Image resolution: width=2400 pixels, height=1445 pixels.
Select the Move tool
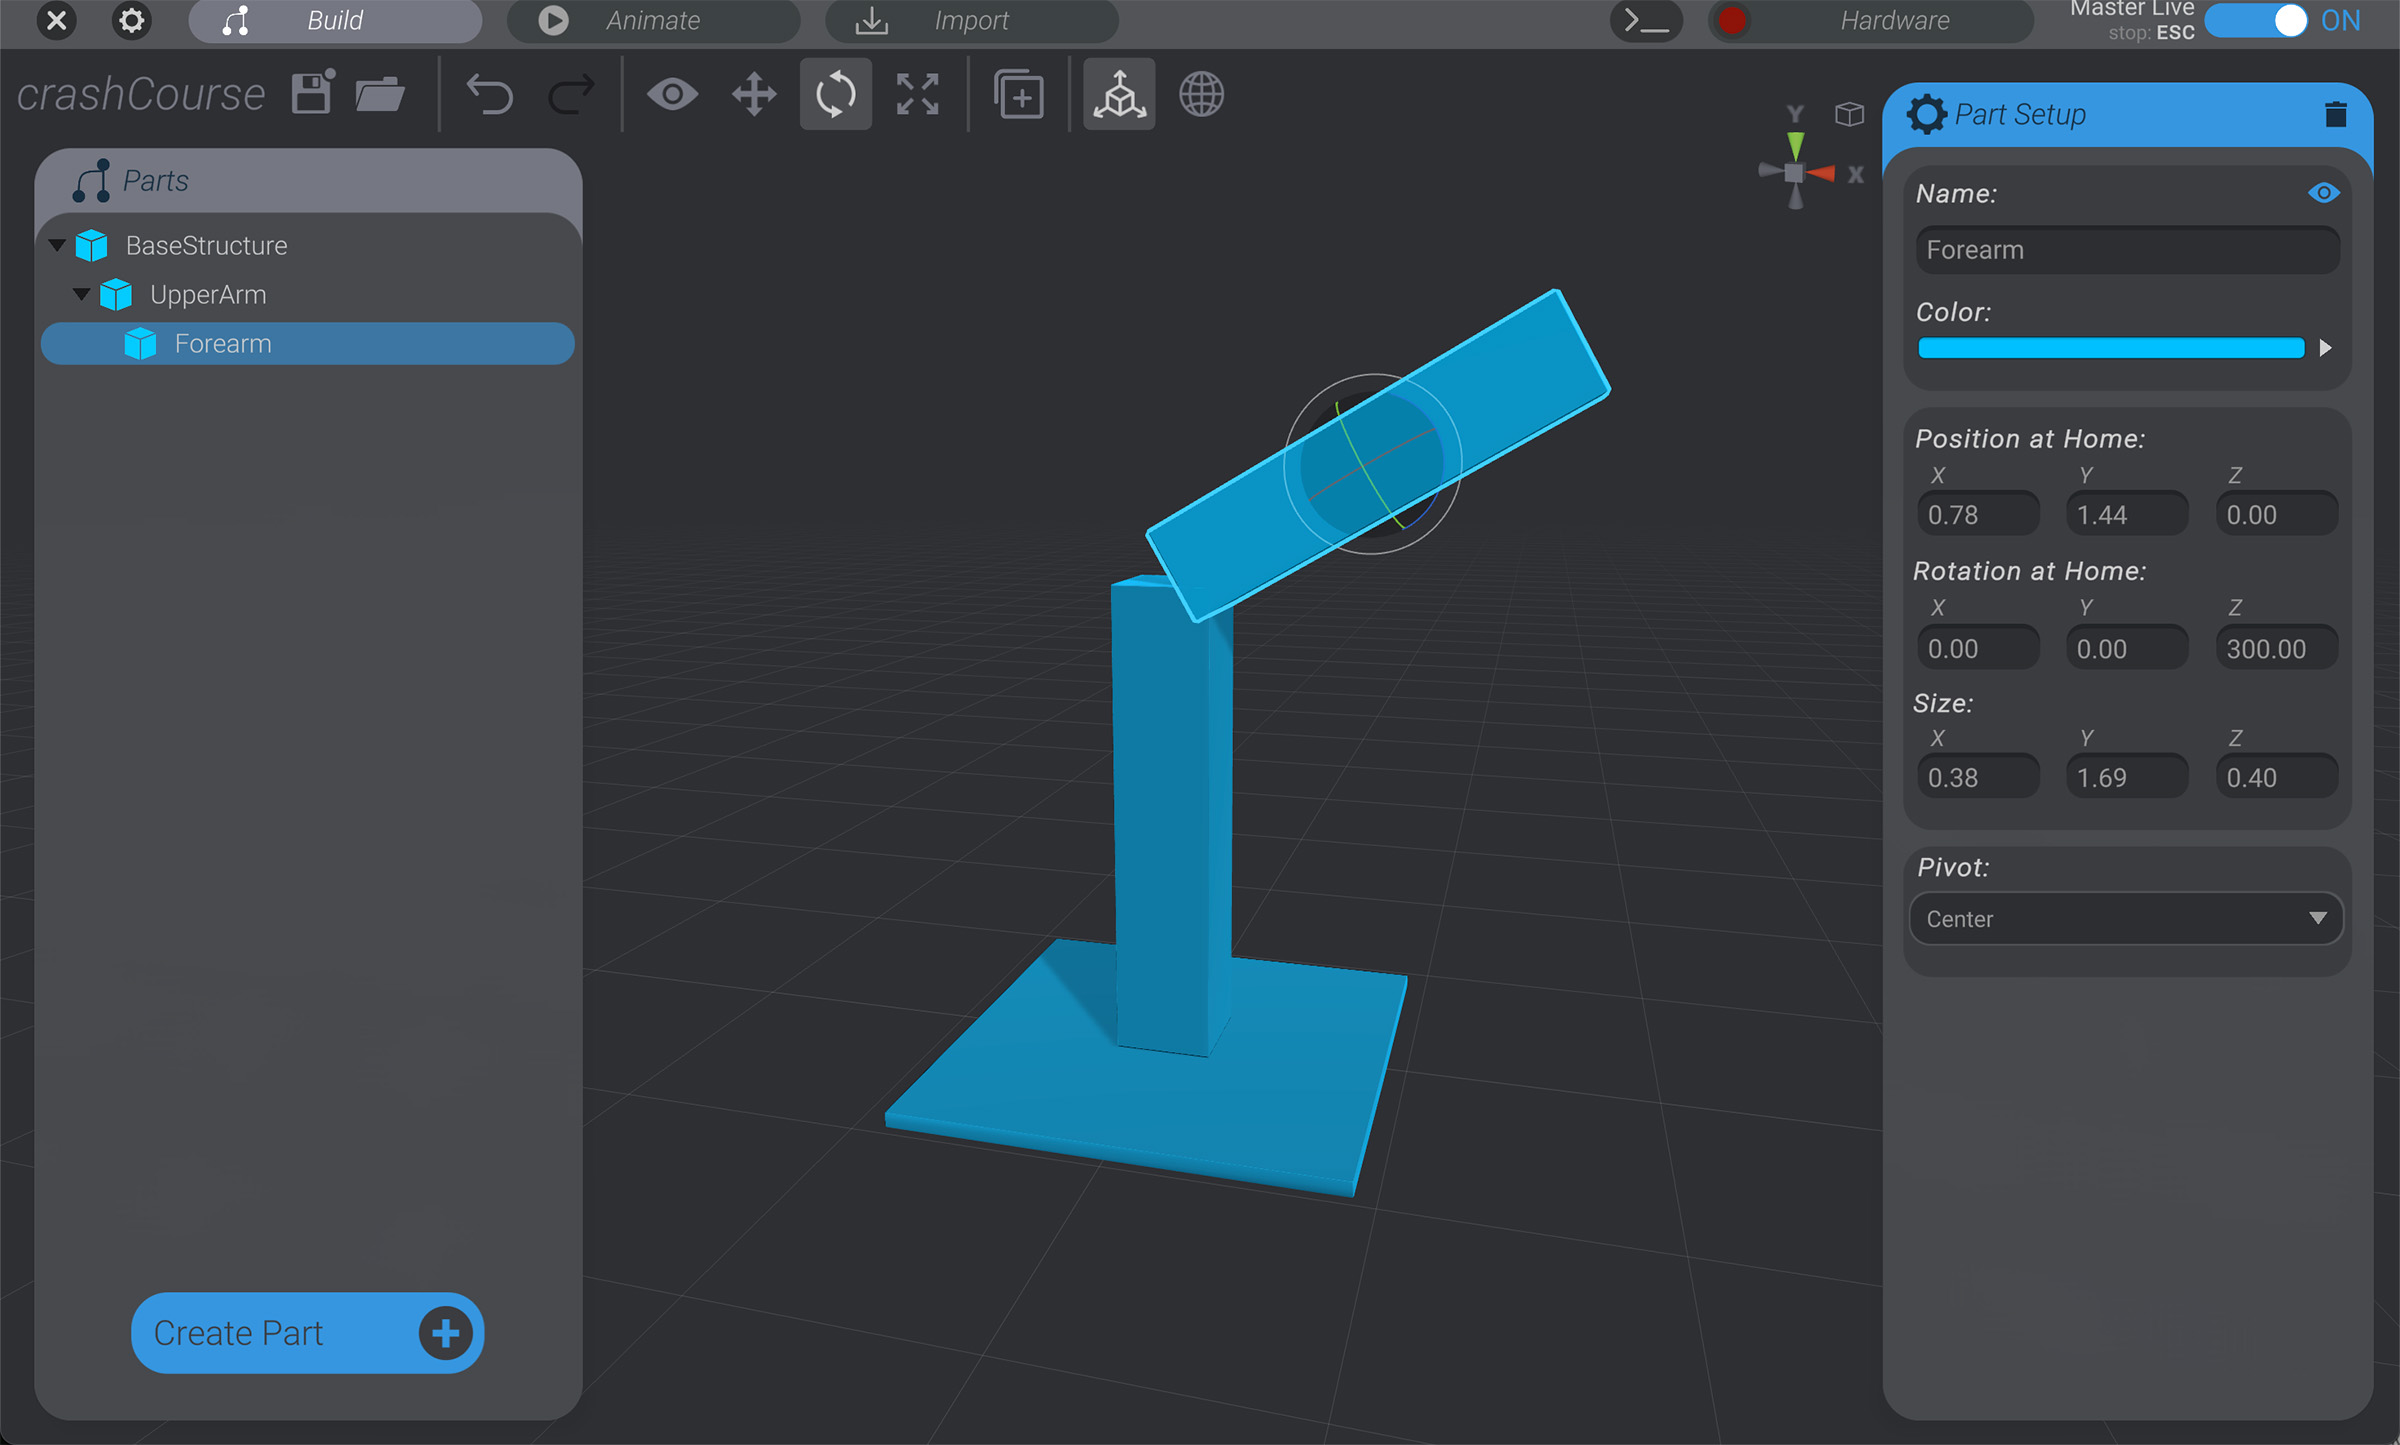[753, 94]
